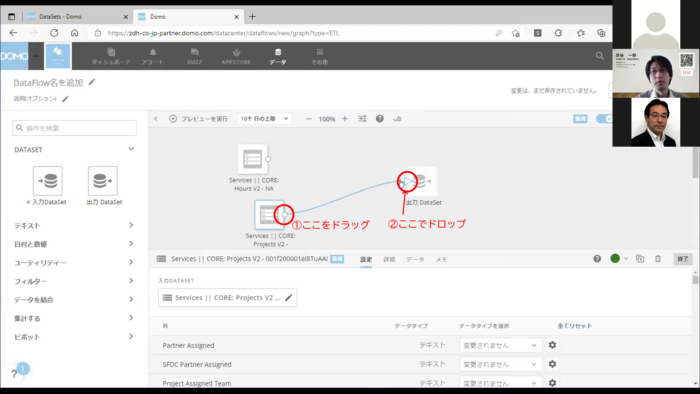Expand the テキスト category

[x=74, y=225]
